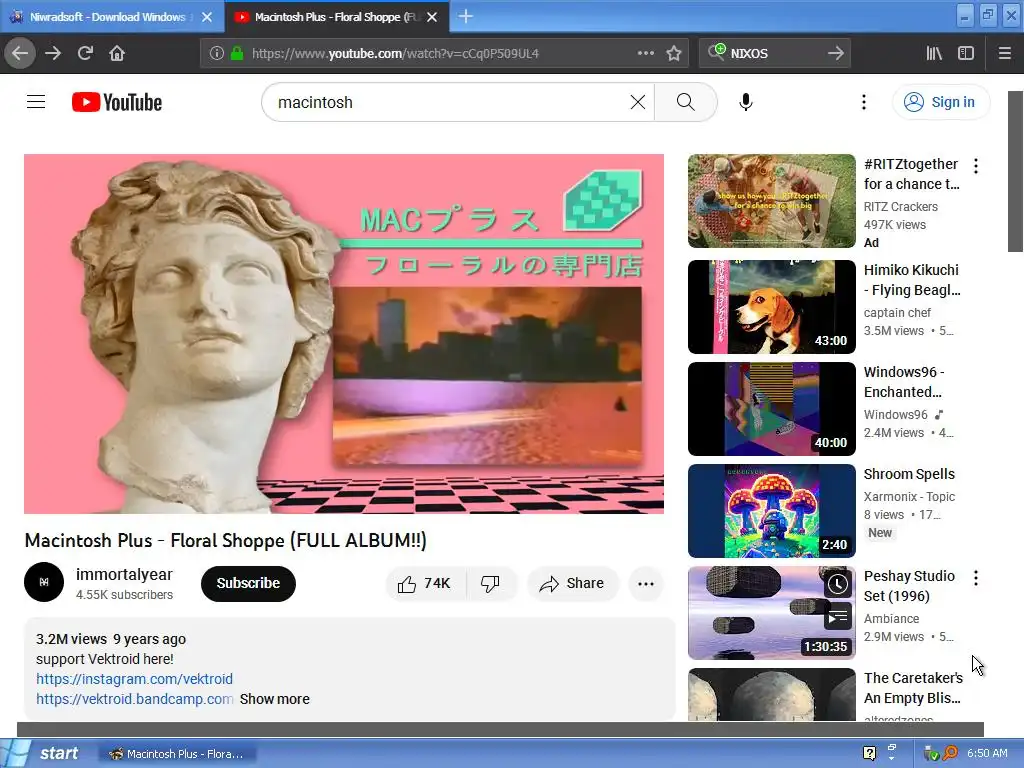Open options menu for RITZtogether ad

pos(976,166)
